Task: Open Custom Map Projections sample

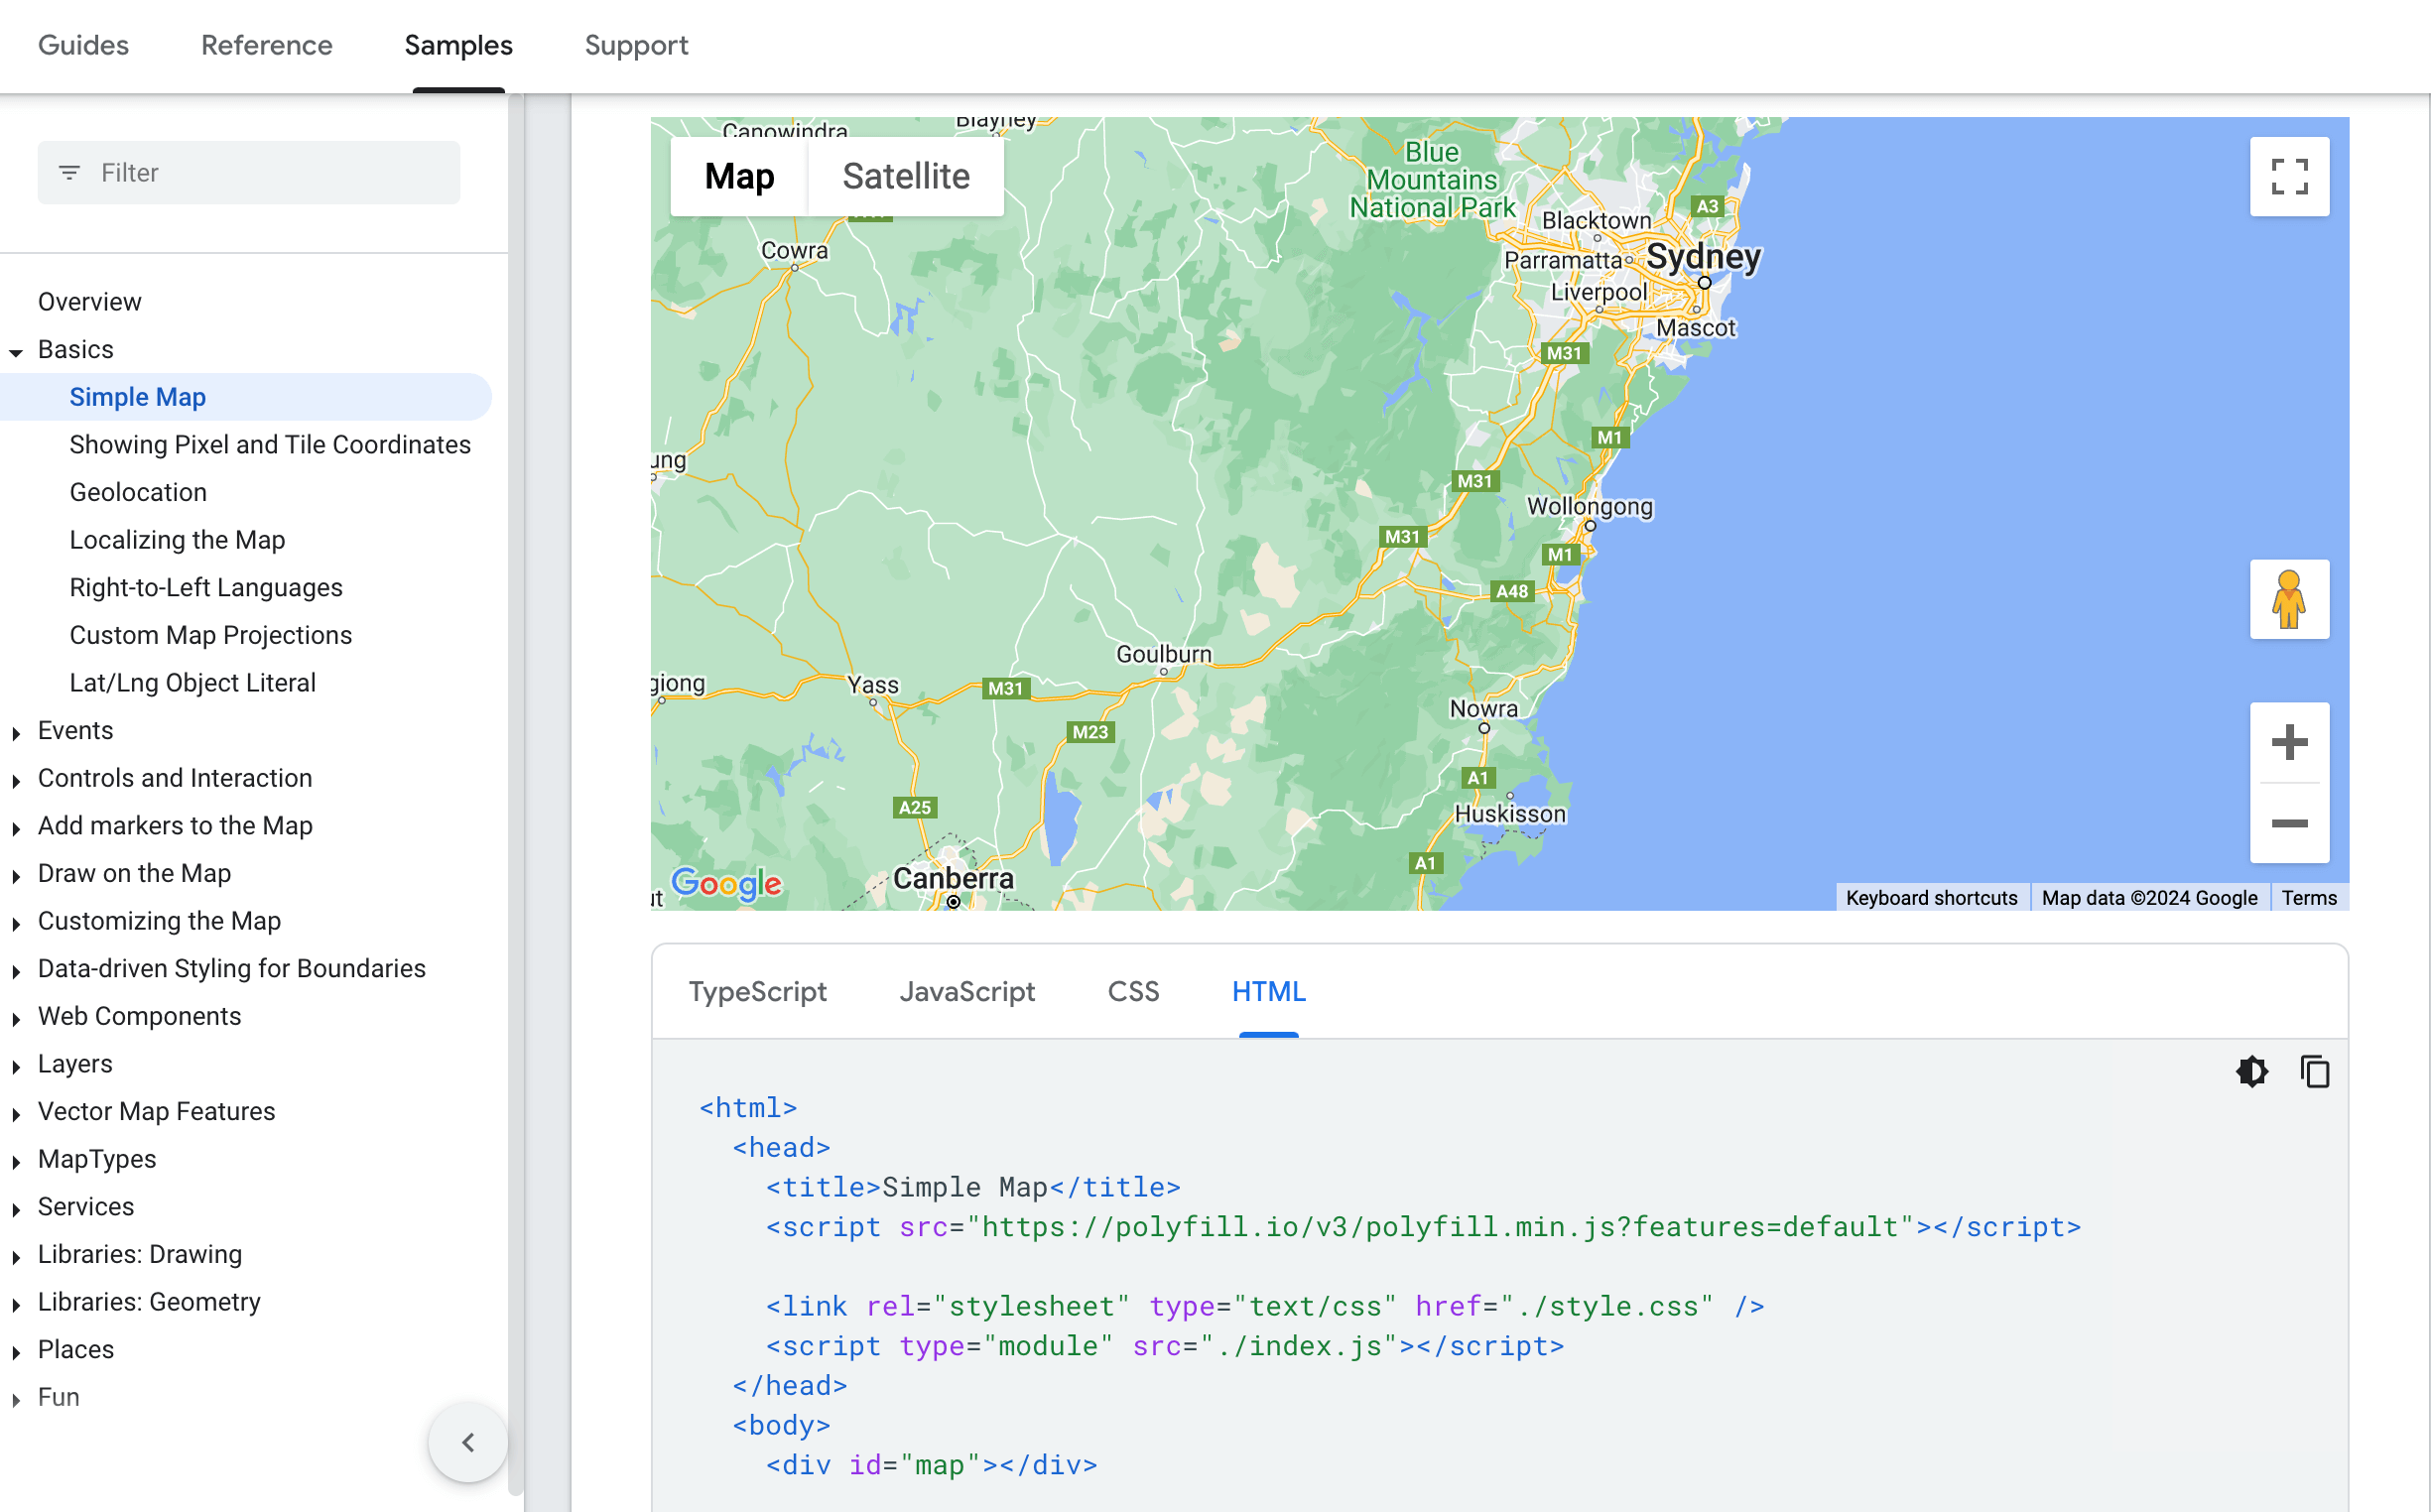Action: pos(211,635)
